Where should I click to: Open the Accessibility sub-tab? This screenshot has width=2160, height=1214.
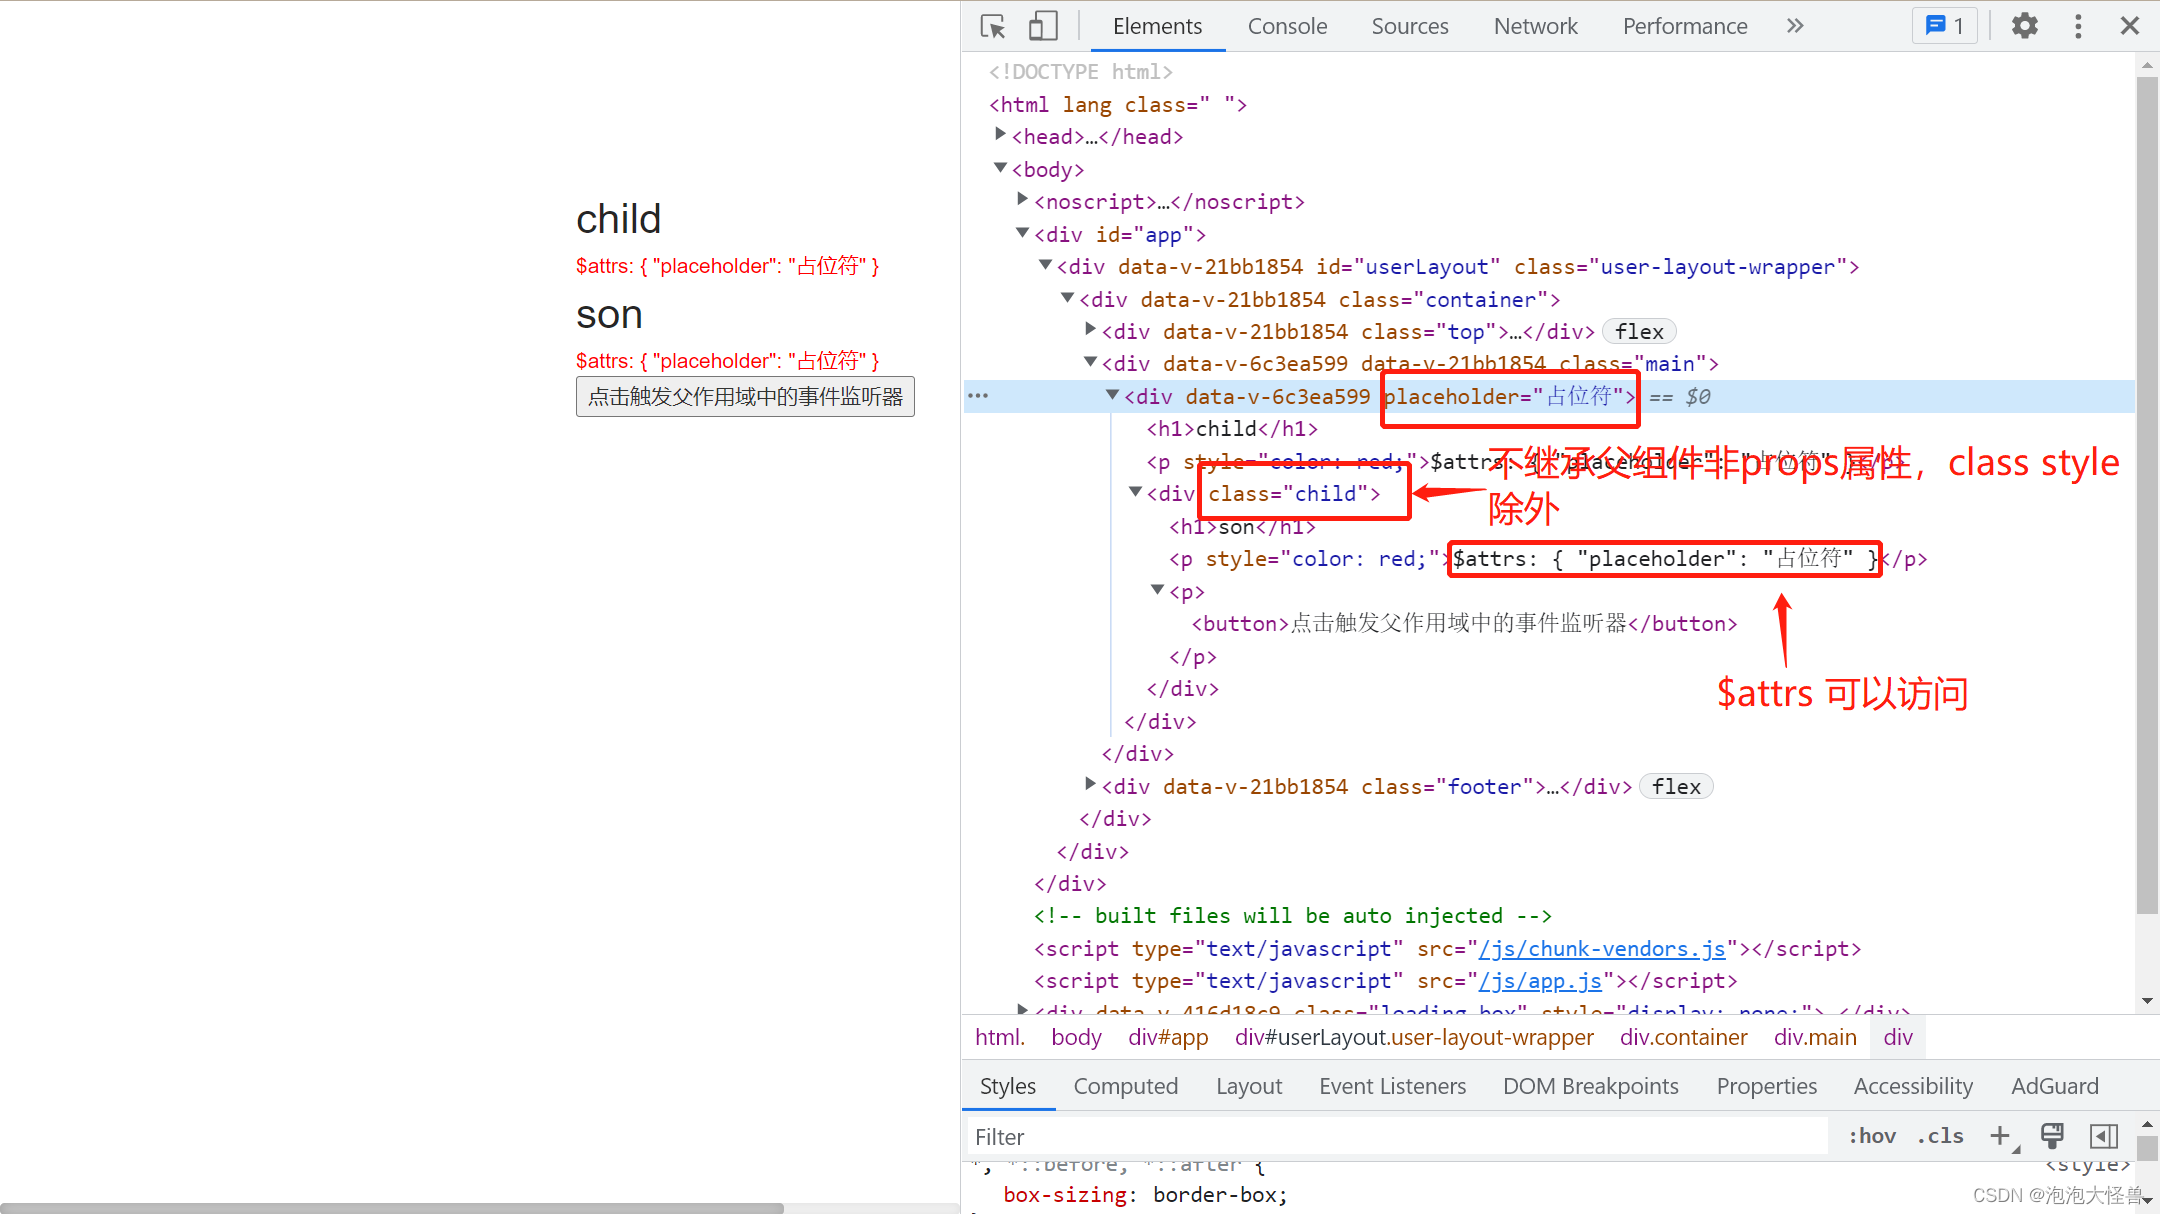click(x=1913, y=1086)
